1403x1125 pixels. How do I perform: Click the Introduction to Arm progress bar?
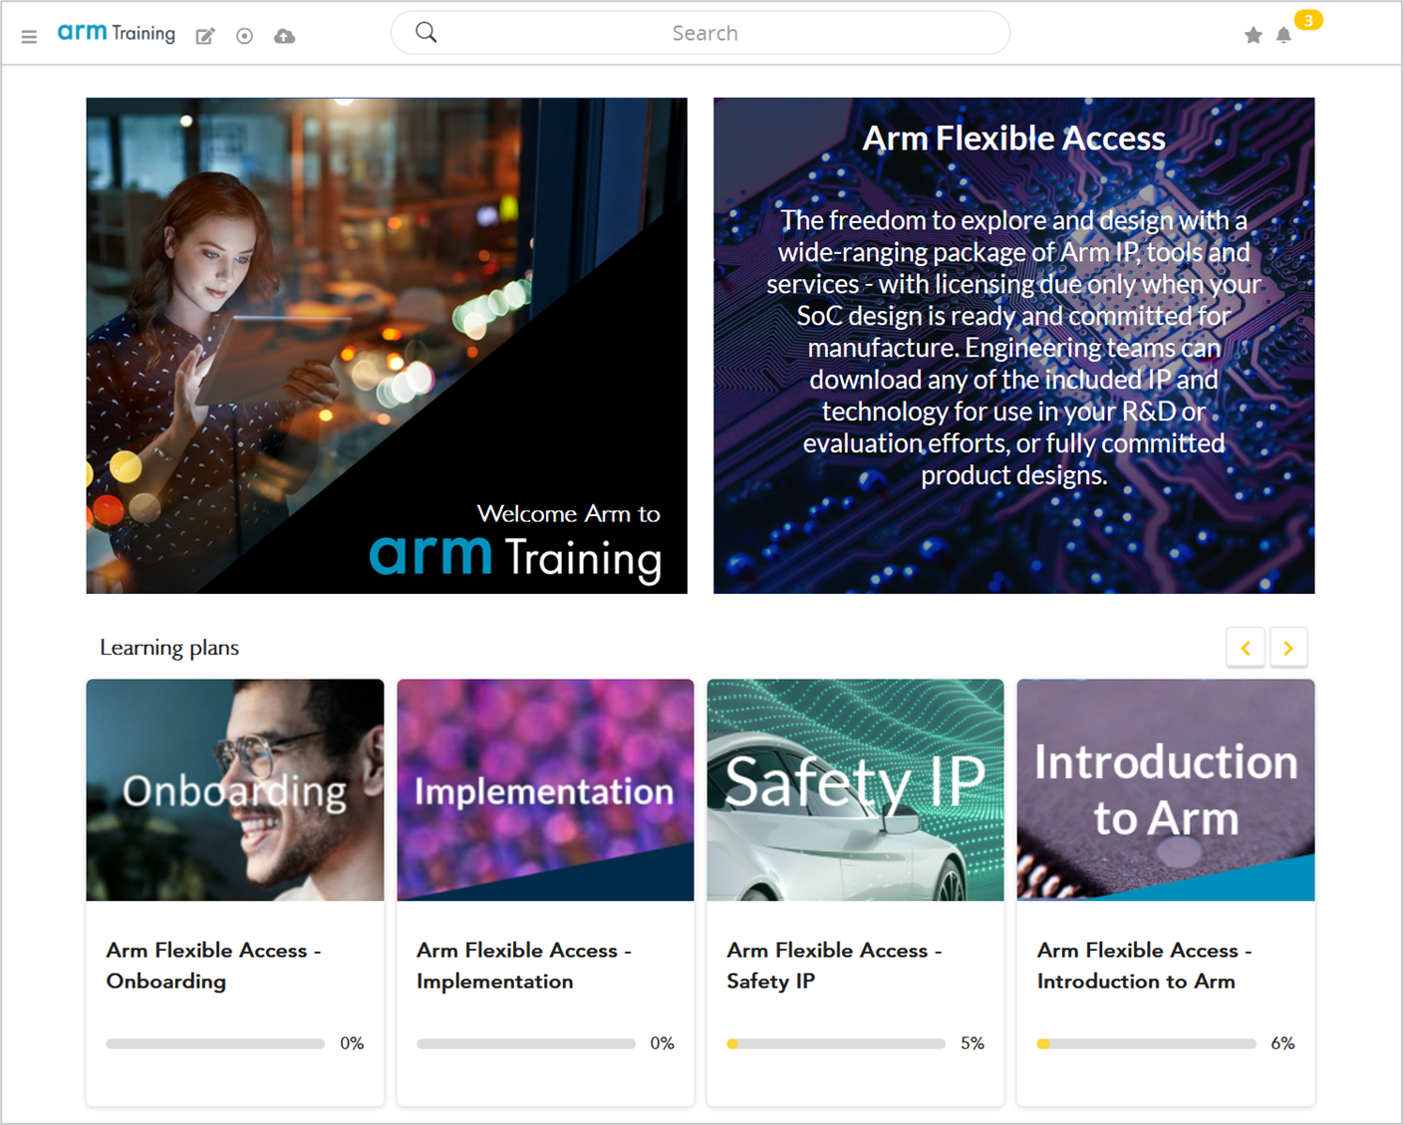pos(1147,1044)
